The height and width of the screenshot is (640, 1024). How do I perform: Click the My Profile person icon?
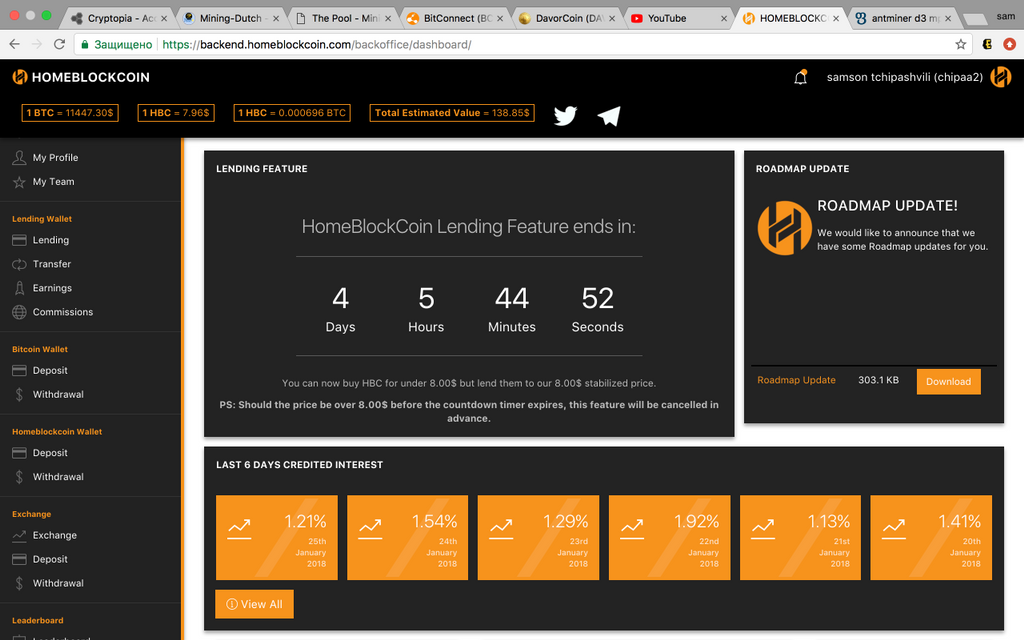click(20, 157)
